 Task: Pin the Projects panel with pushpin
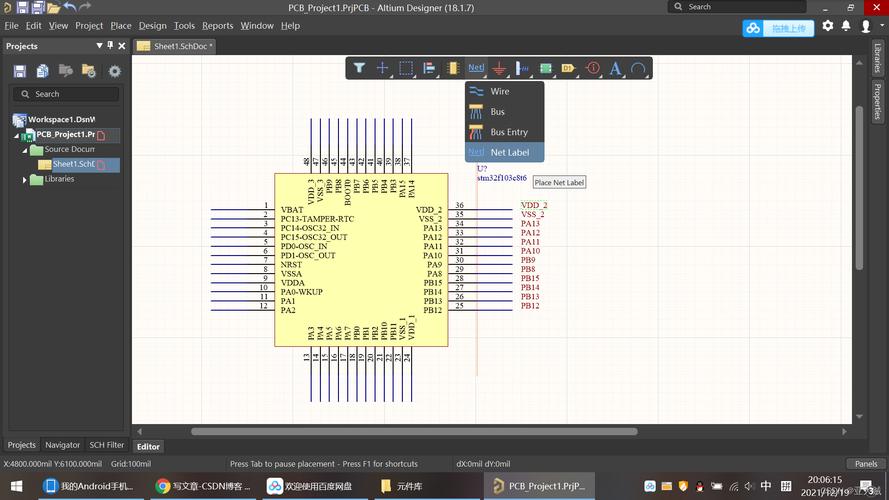[x=110, y=46]
